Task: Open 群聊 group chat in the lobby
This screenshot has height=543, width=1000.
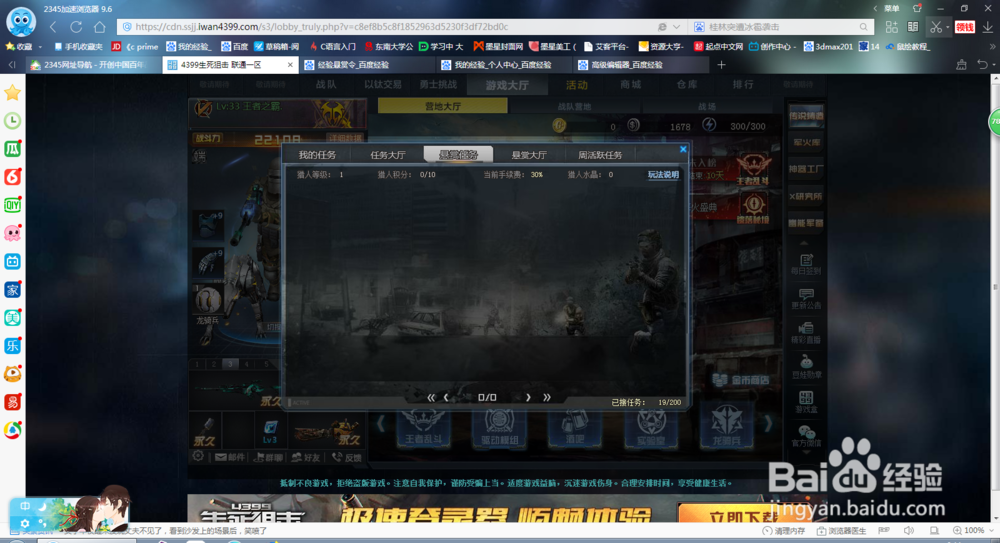Action: point(268,457)
